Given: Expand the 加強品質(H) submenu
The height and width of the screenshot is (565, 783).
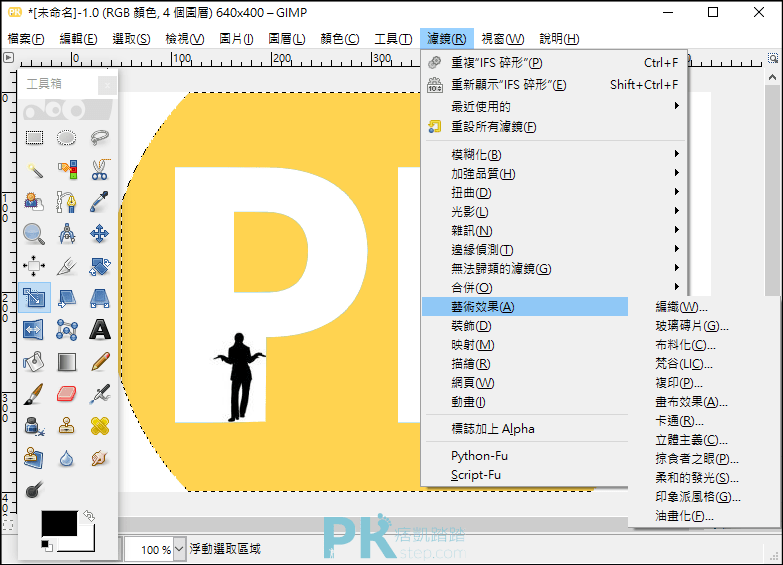Looking at the screenshot, I should [555, 173].
